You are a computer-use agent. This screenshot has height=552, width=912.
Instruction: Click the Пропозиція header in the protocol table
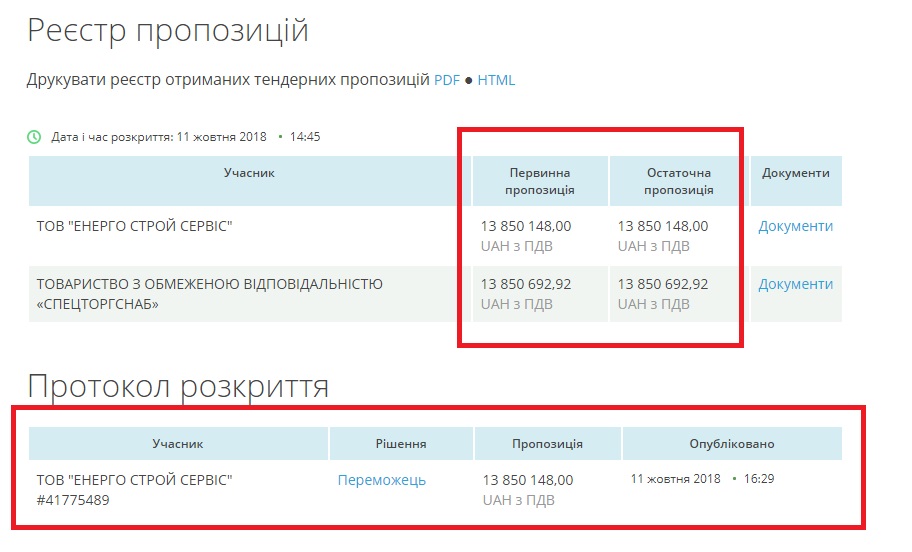[x=547, y=444]
